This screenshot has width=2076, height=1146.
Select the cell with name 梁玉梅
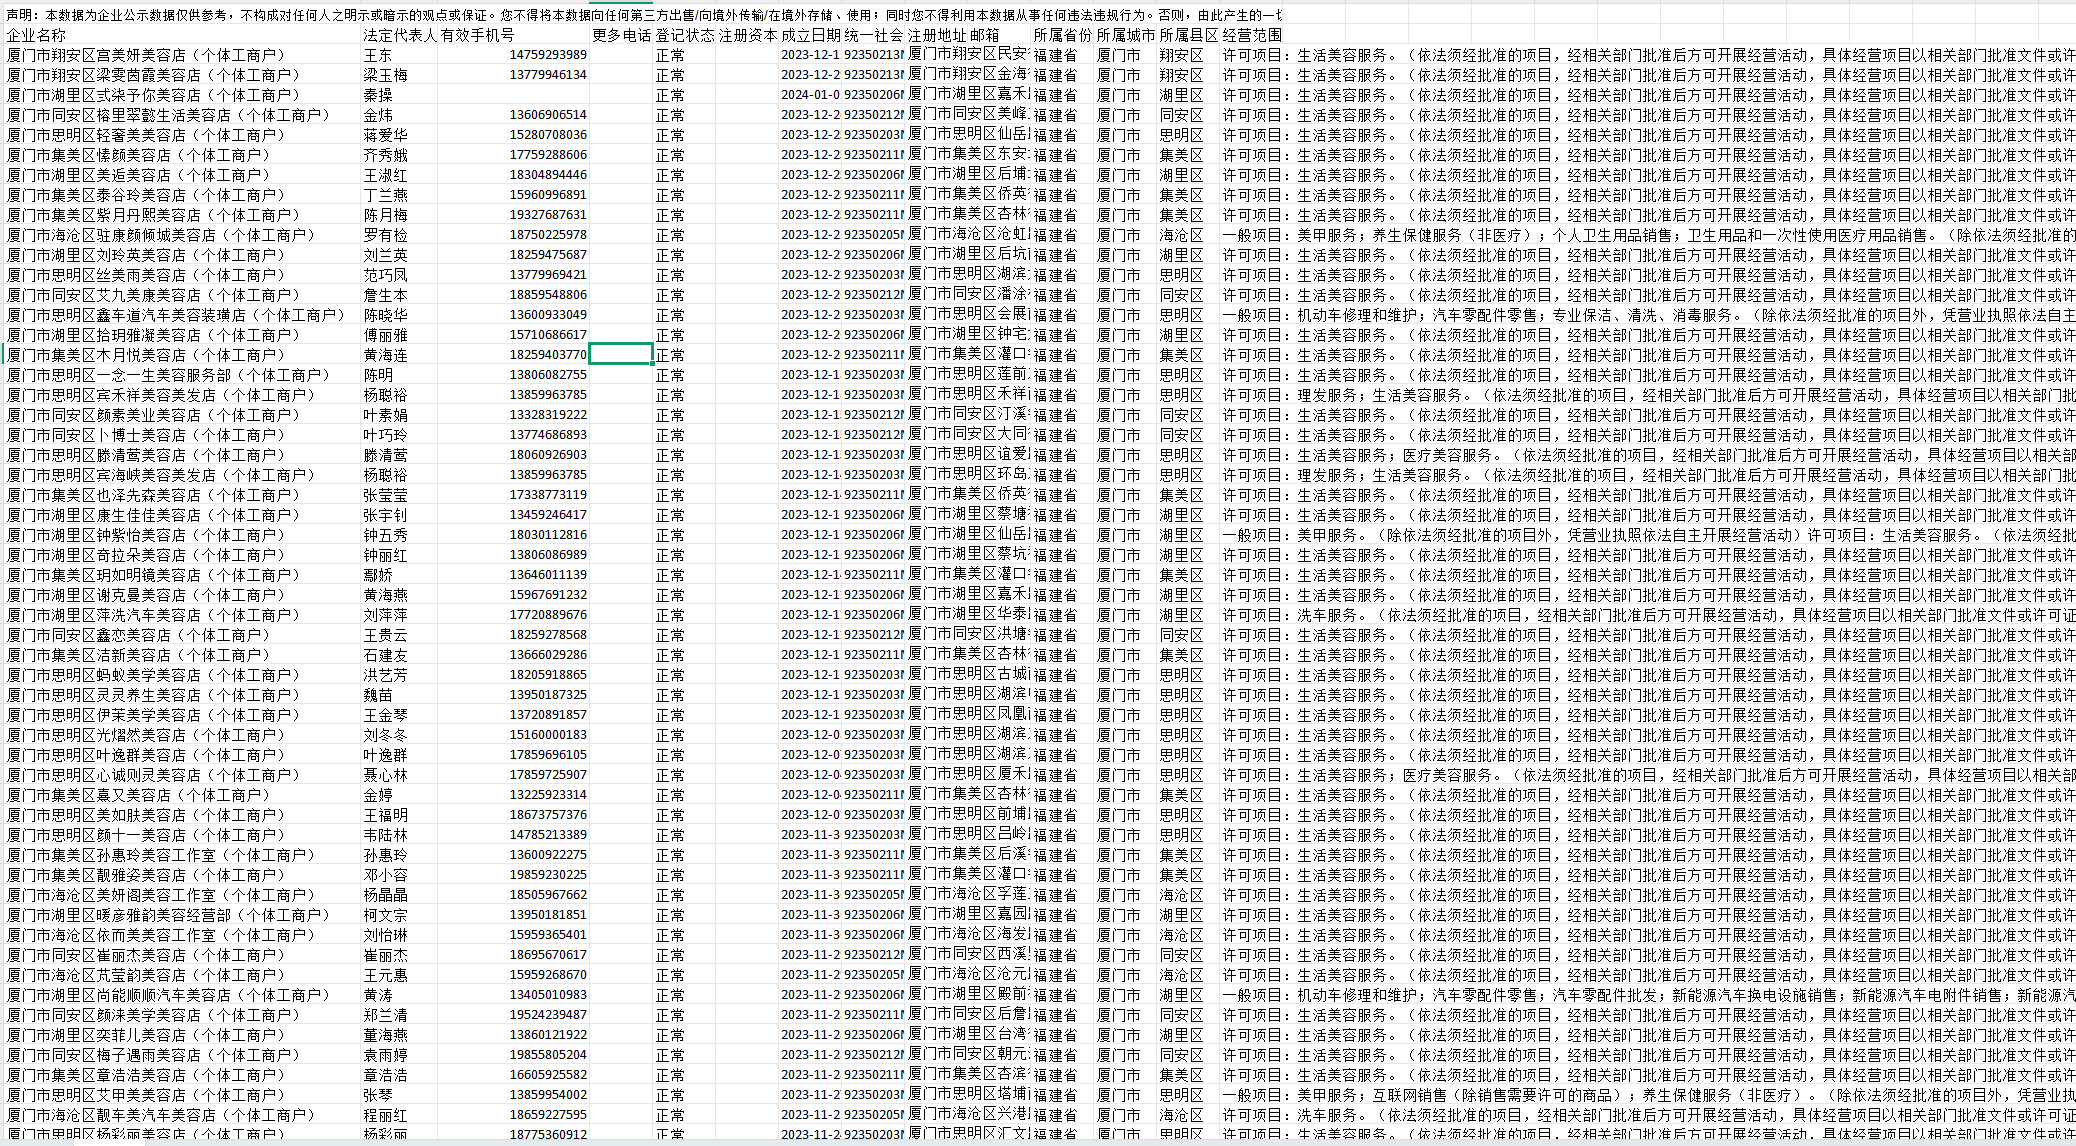[x=386, y=75]
